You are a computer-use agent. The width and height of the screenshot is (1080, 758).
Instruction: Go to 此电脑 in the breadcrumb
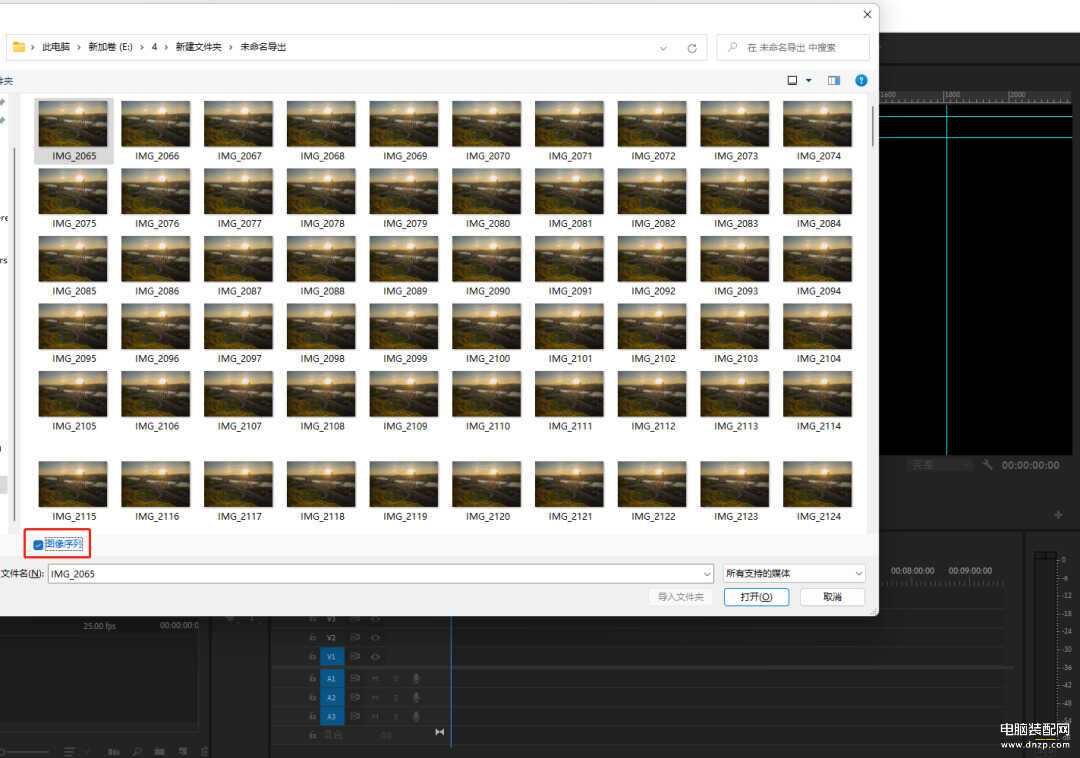click(x=56, y=47)
